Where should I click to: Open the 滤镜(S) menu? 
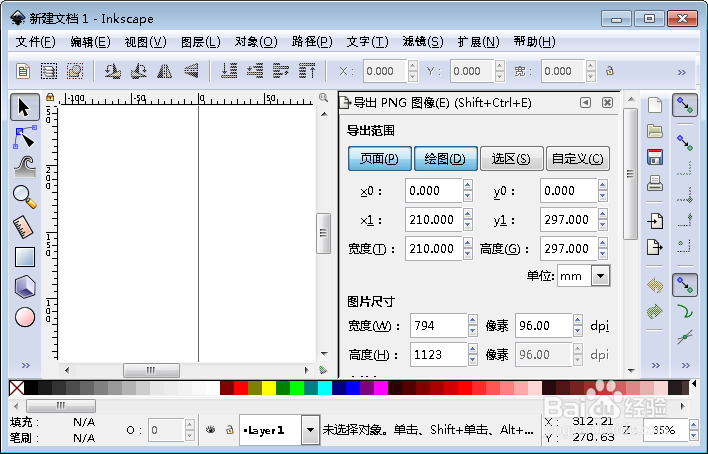click(x=423, y=42)
